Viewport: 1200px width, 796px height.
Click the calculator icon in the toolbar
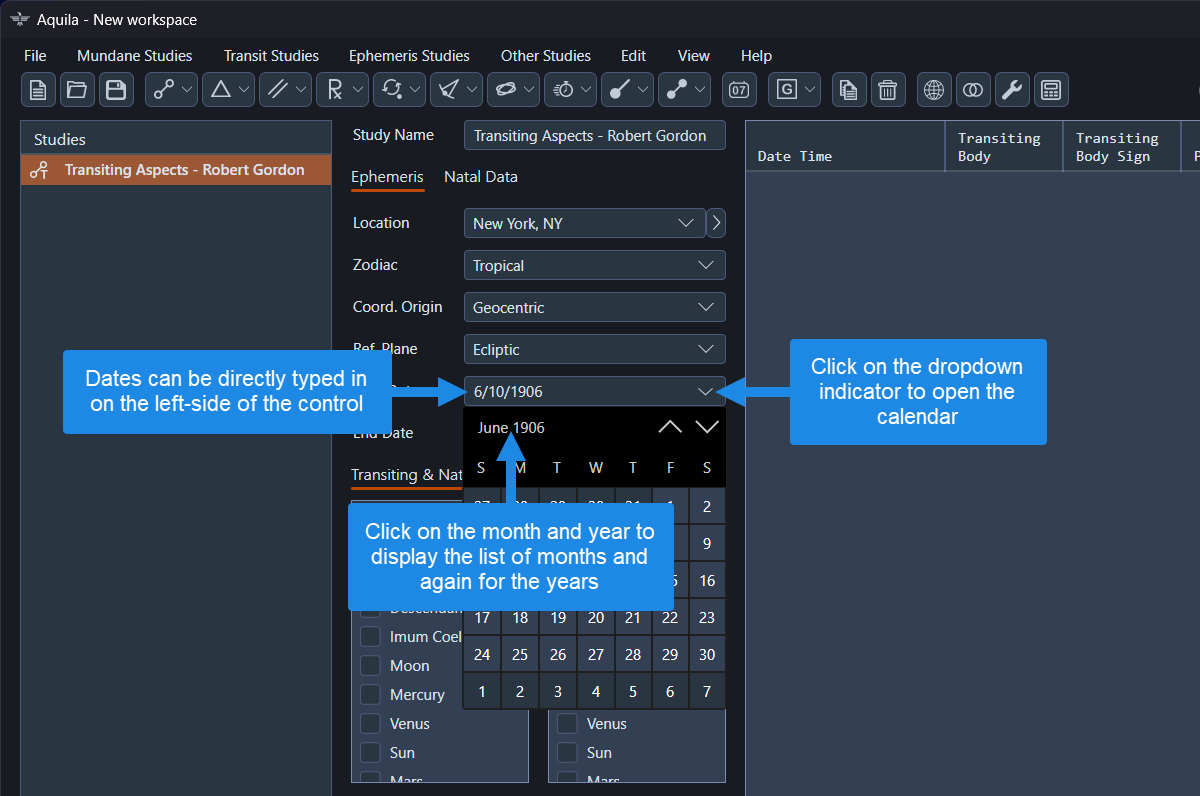coord(1051,90)
